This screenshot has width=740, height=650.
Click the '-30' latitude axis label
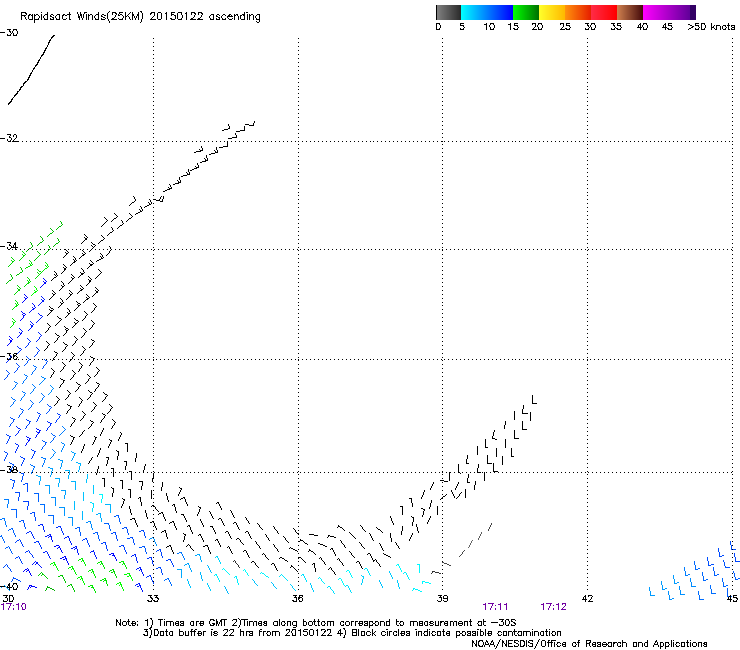pyautogui.click(x=9, y=33)
